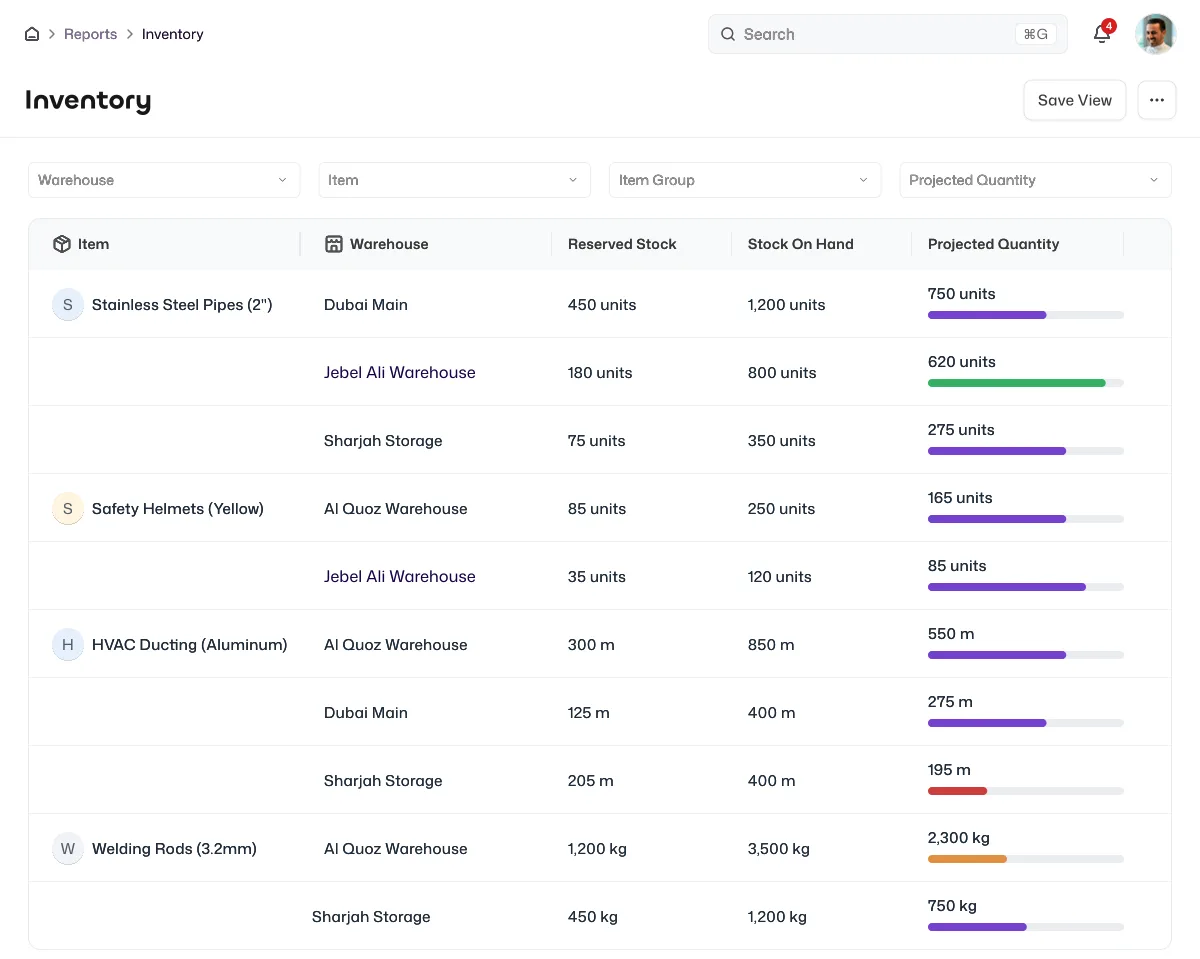1200x959 pixels.
Task: Click the Save View button
Action: click(1075, 100)
